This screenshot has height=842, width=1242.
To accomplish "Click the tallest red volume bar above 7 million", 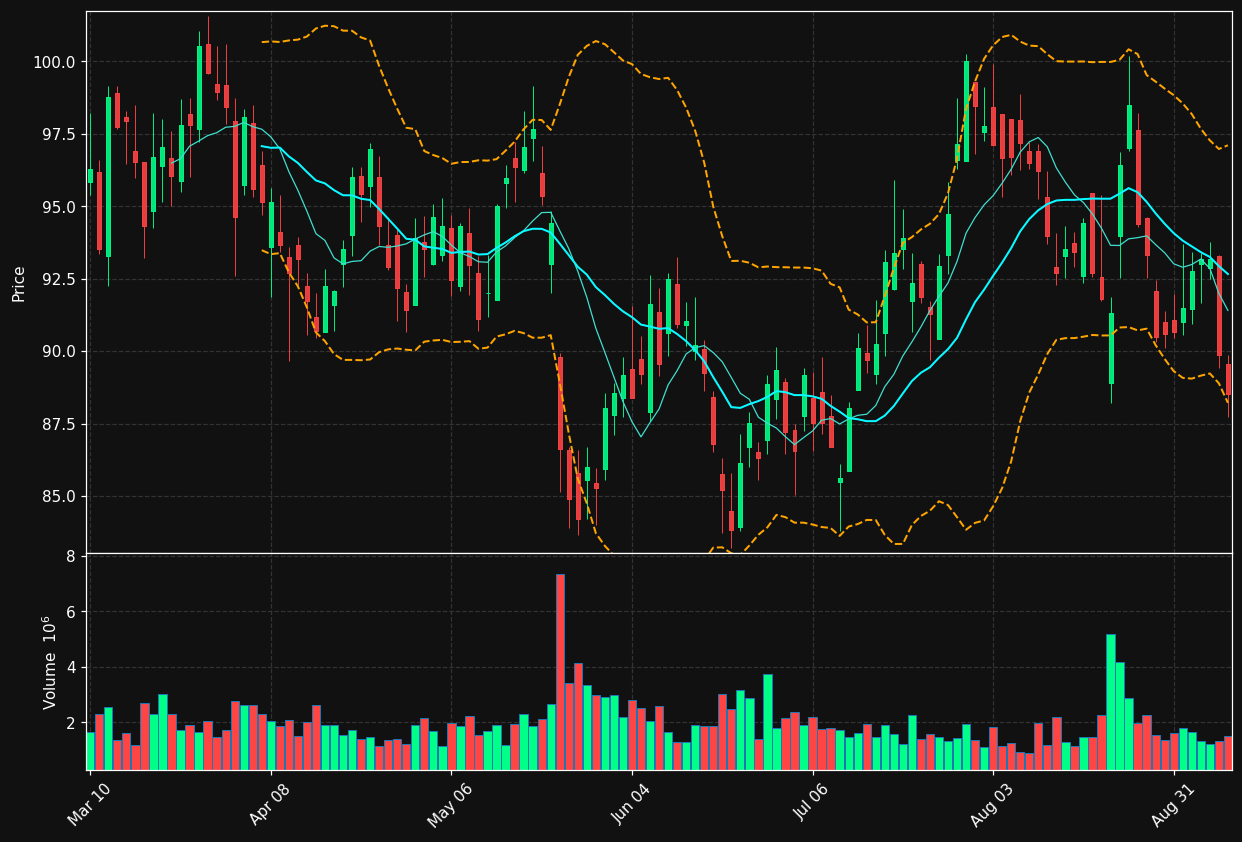I will coord(560,672).
